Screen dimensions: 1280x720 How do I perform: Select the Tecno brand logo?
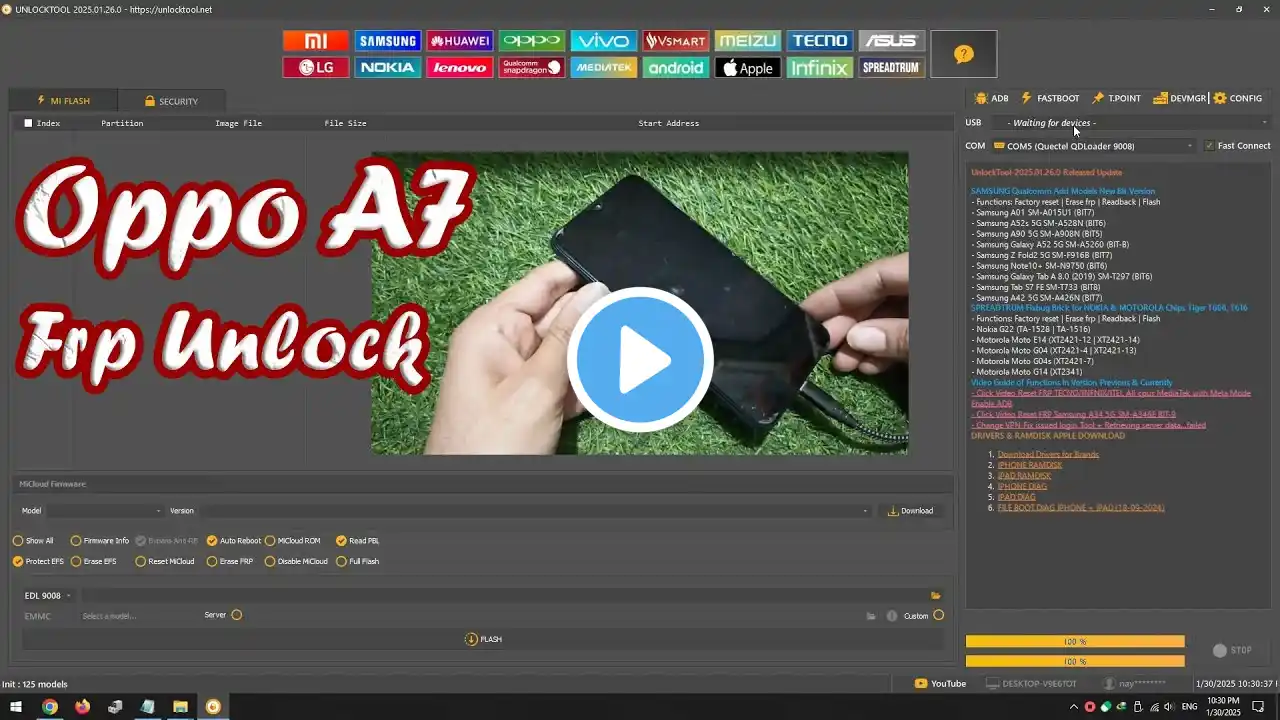pyautogui.click(x=820, y=41)
